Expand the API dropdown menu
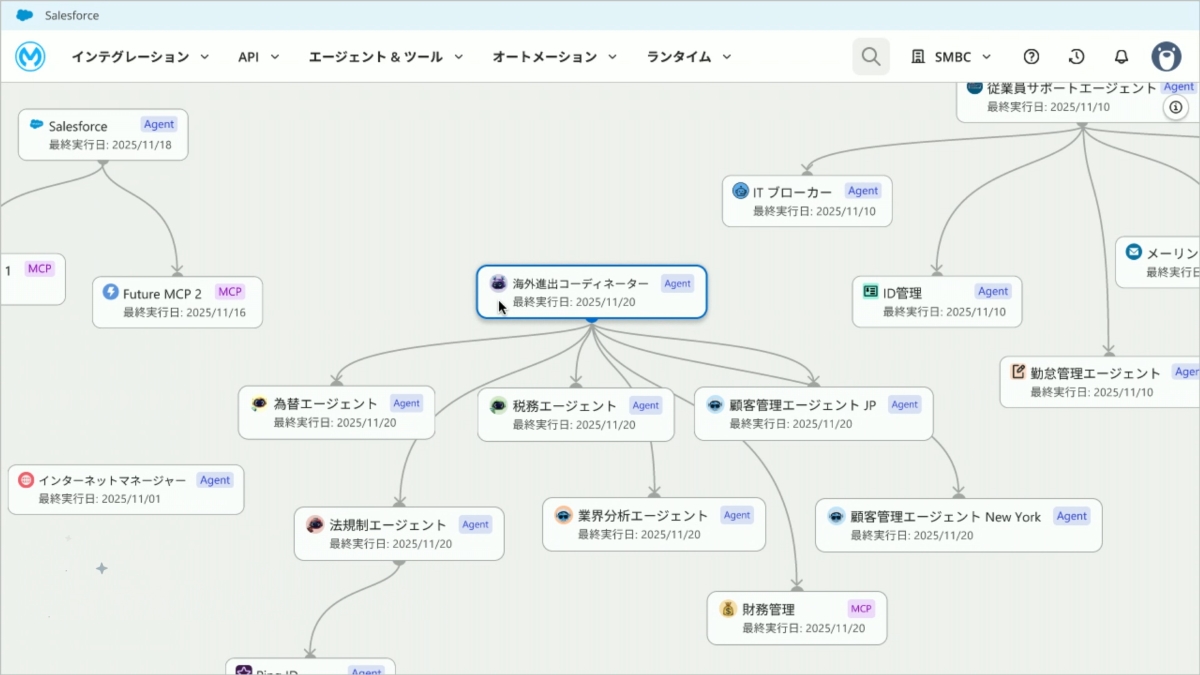The height and width of the screenshot is (675, 1200). point(259,57)
